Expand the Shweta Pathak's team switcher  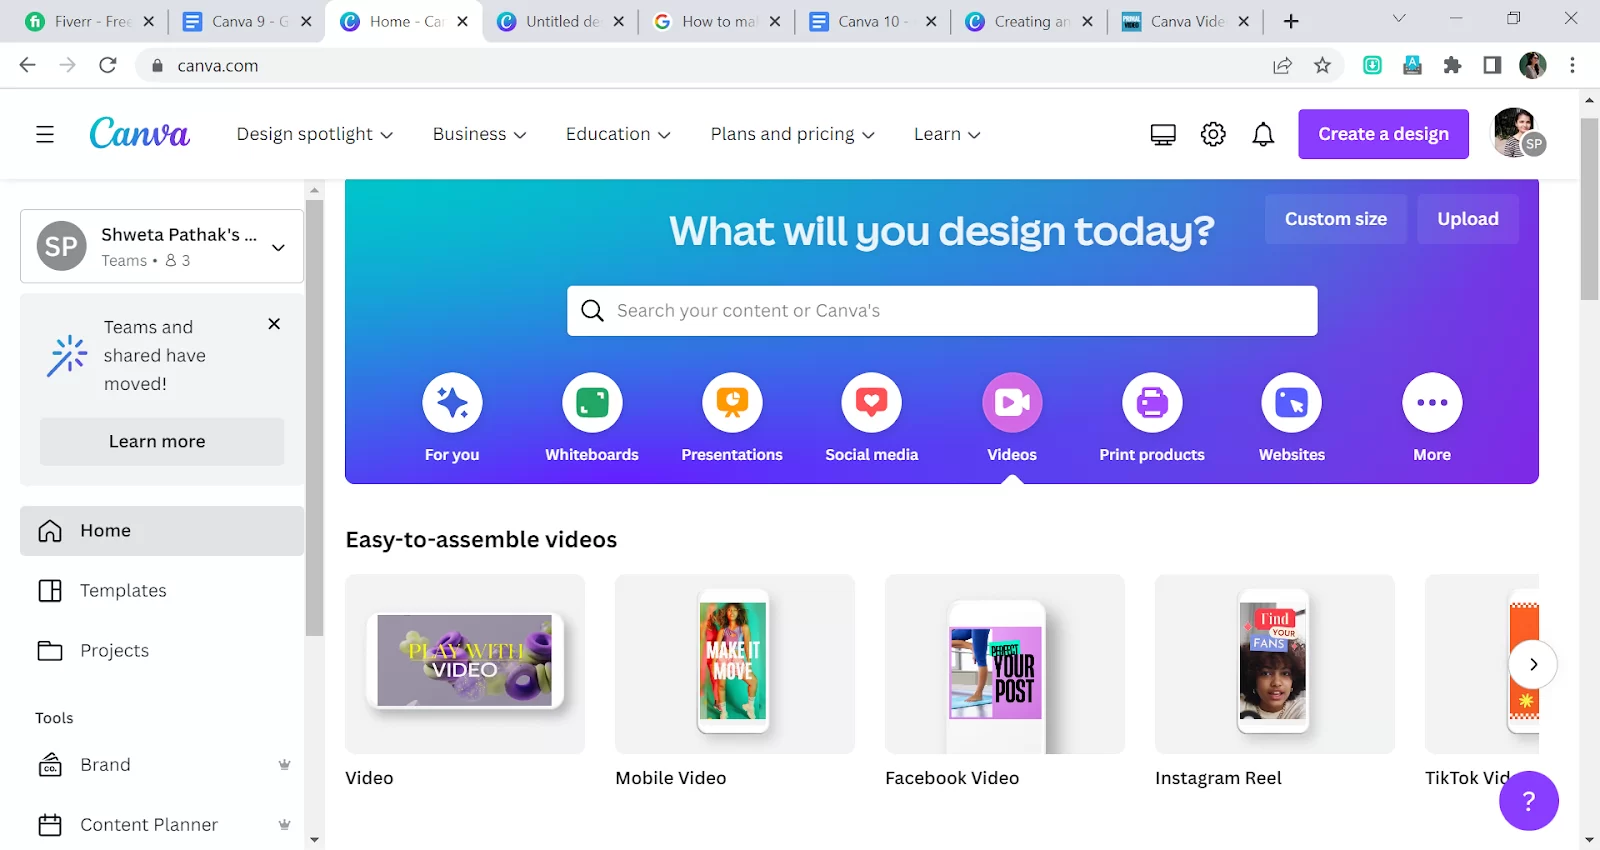(162, 246)
